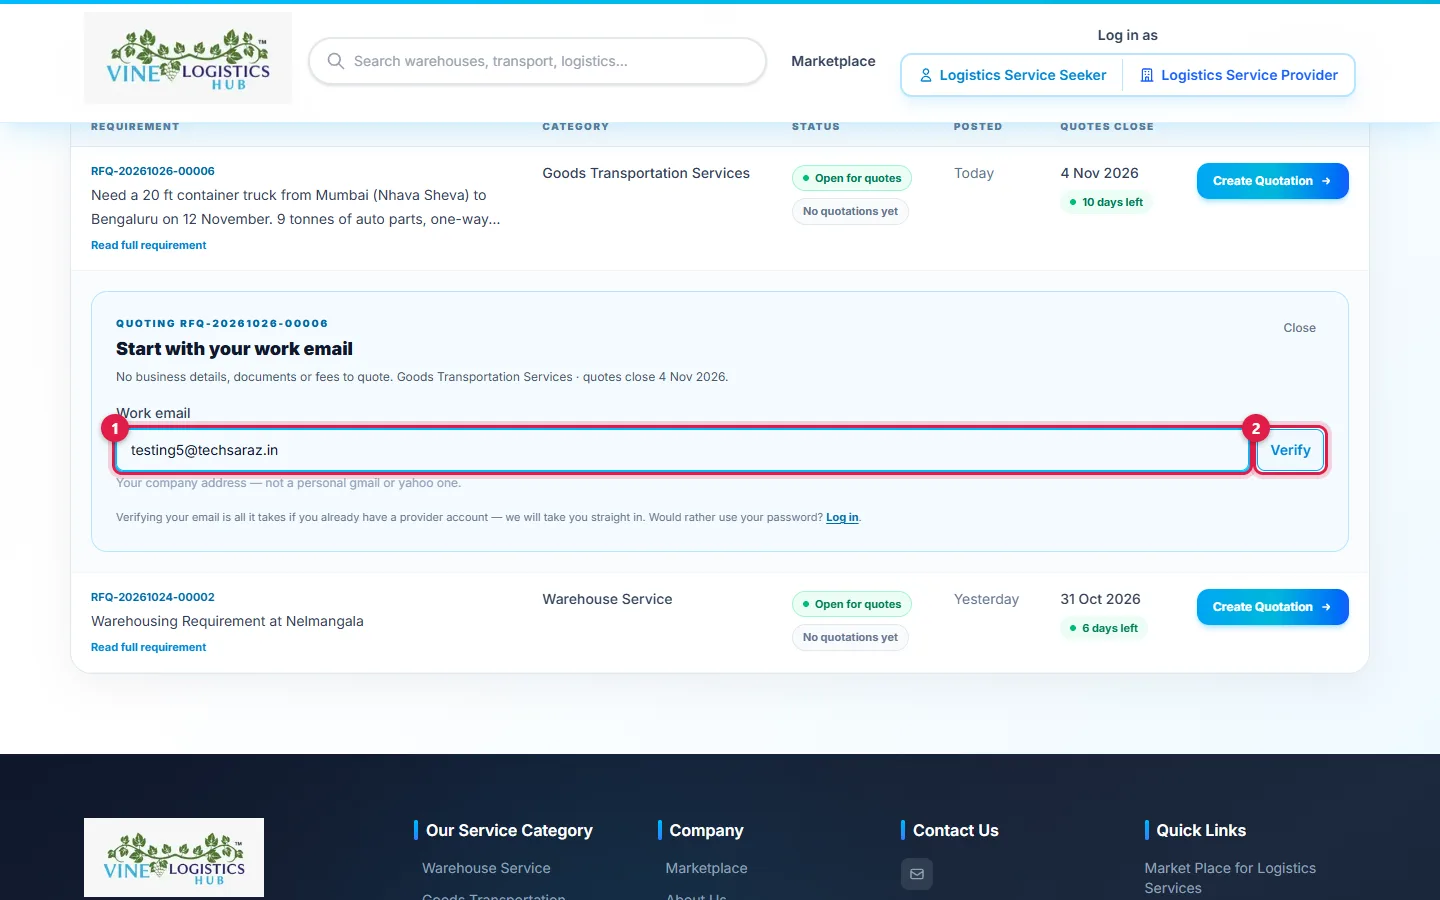Create Quotation for the Mumbai container truck request

[x=1272, y=181]
